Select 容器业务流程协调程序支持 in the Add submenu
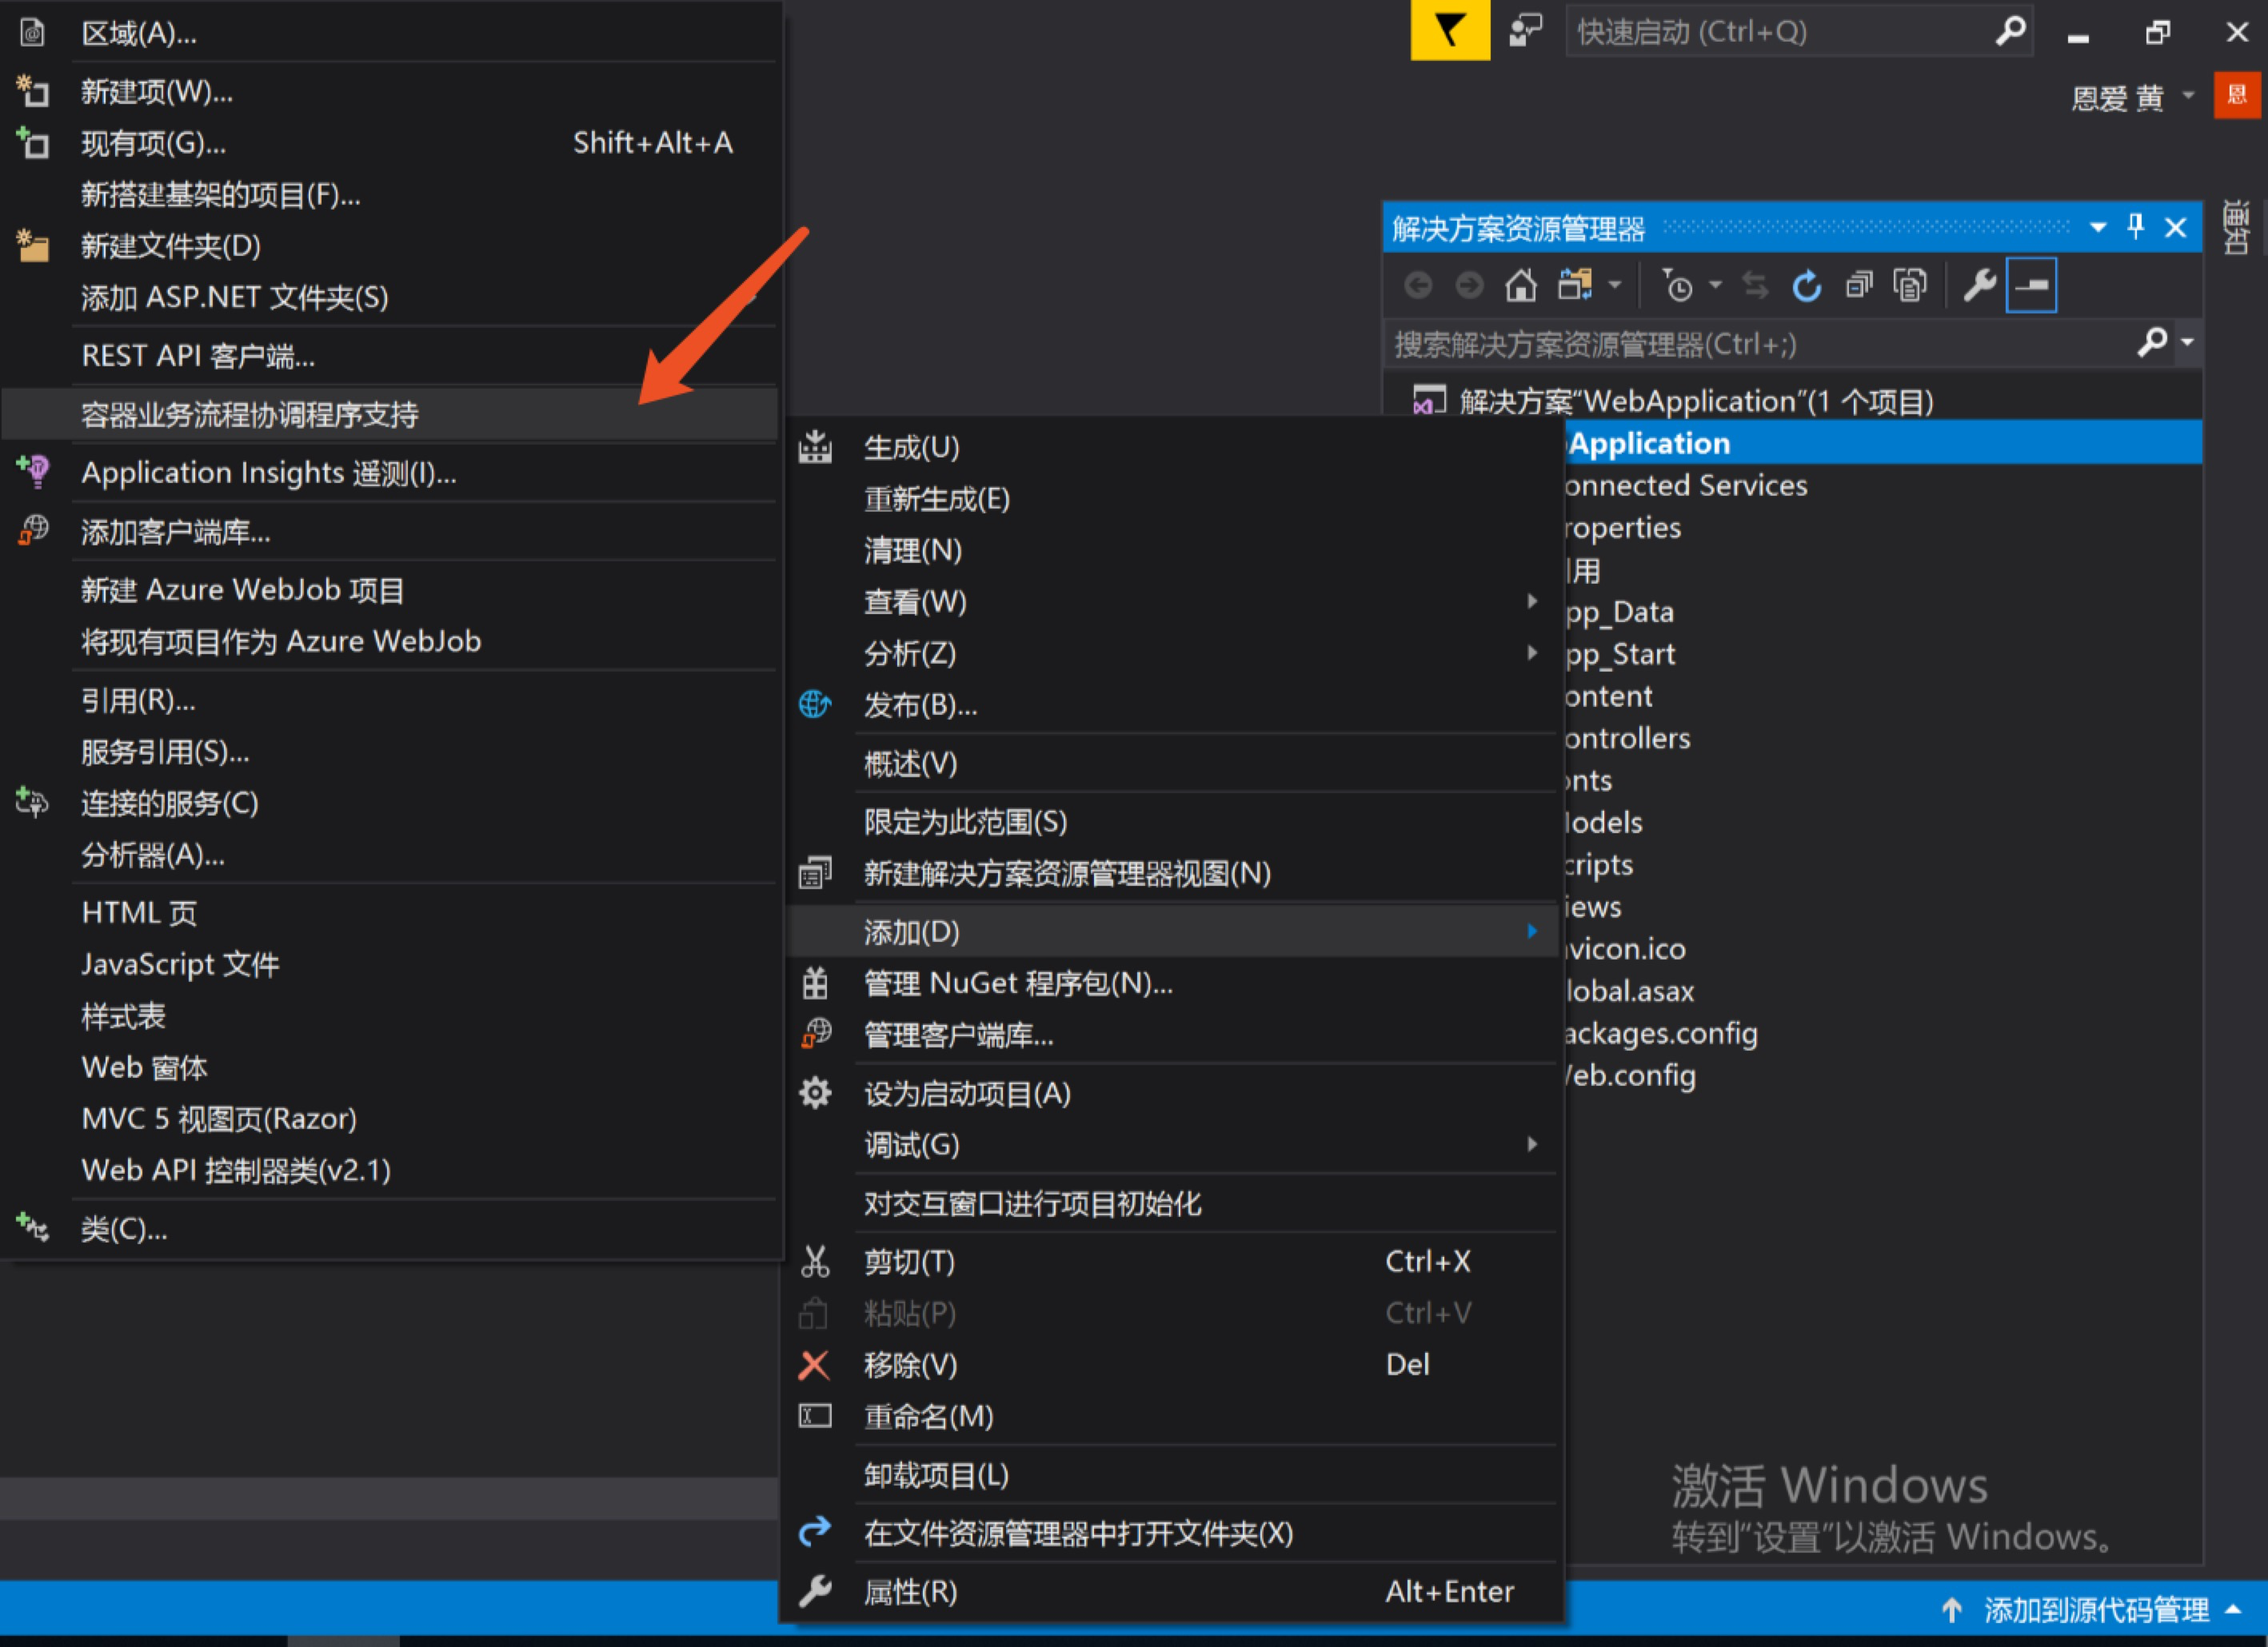Image resolution: width=2268 pixels, height=1647 pixels. point(390,415)
